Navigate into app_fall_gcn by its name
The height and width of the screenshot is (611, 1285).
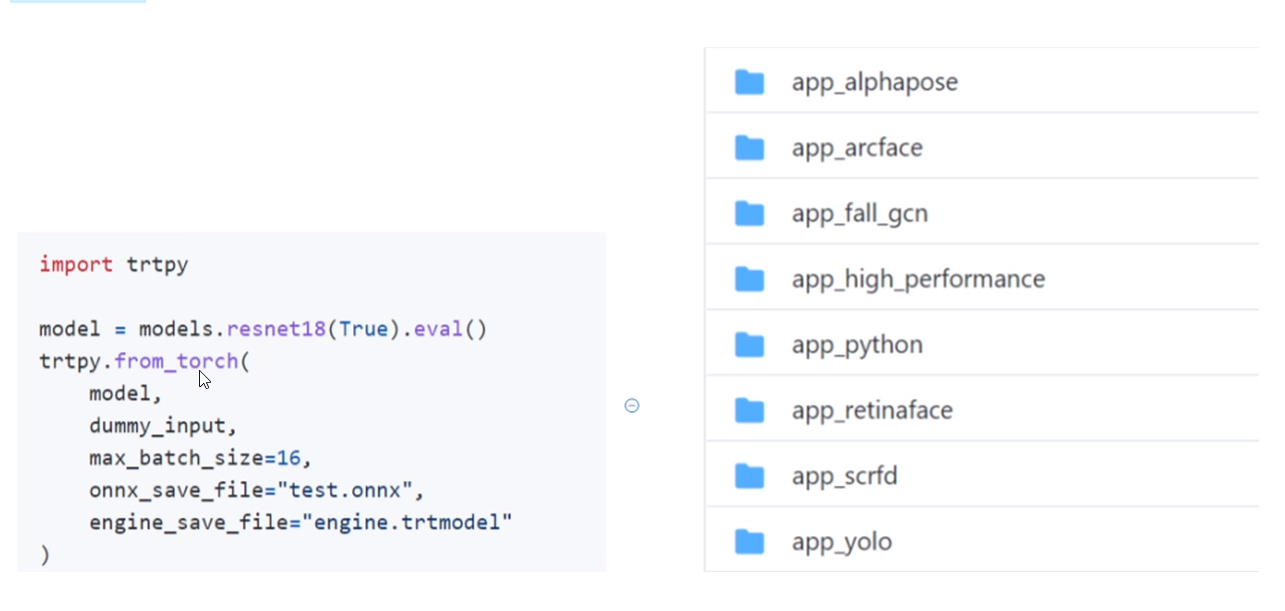tap(859, 214)
